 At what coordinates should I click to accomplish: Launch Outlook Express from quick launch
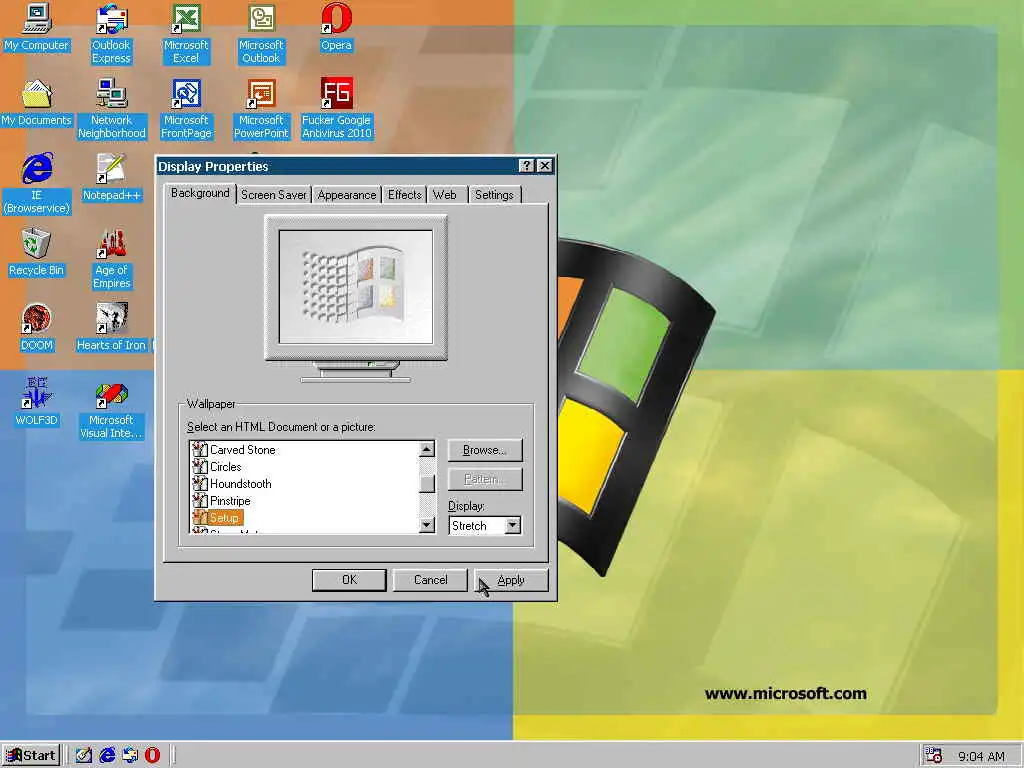coord(130,755)
